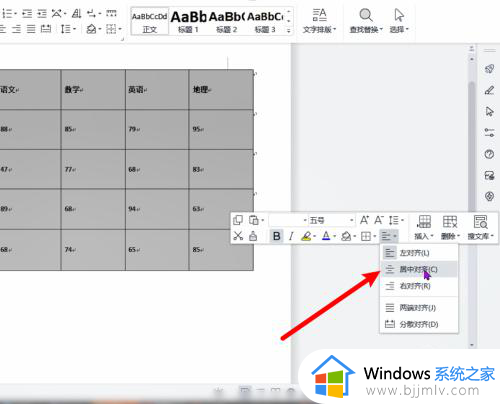Click the mini toolbar alignment icon
Viewport: 500px width, 404px height.
pyautogui.click(x=386, y=236)
